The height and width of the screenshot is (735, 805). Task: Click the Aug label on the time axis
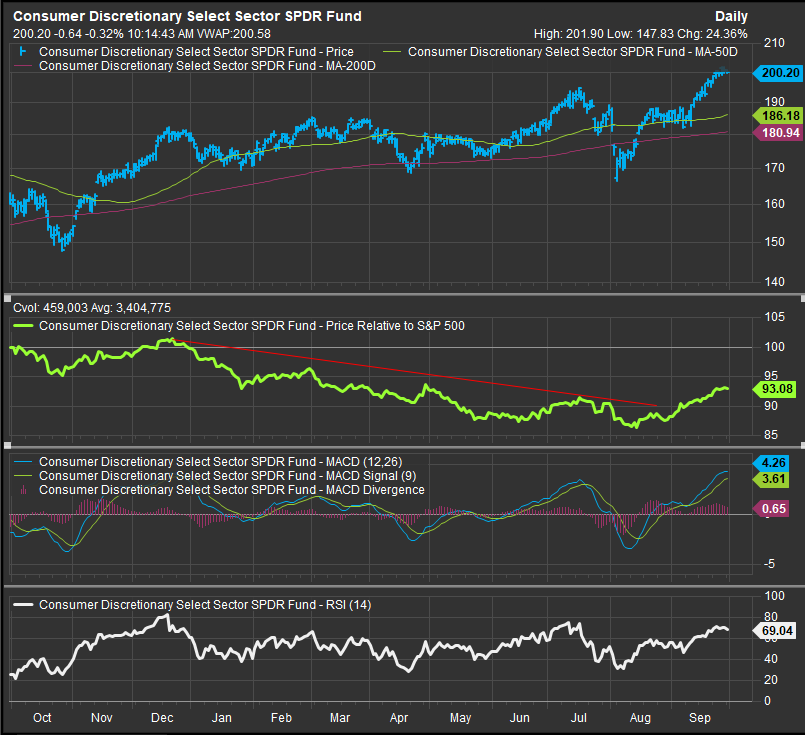(640, 718)
